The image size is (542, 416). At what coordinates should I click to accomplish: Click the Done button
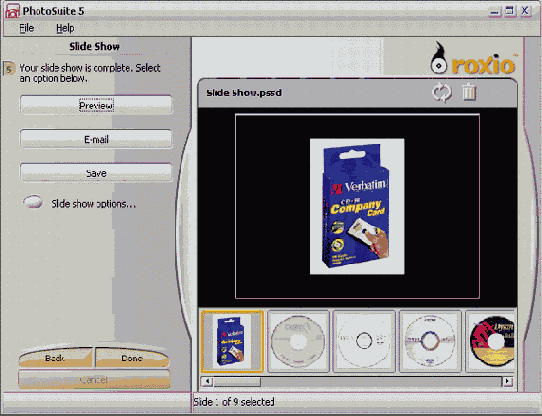pos(132,358)
